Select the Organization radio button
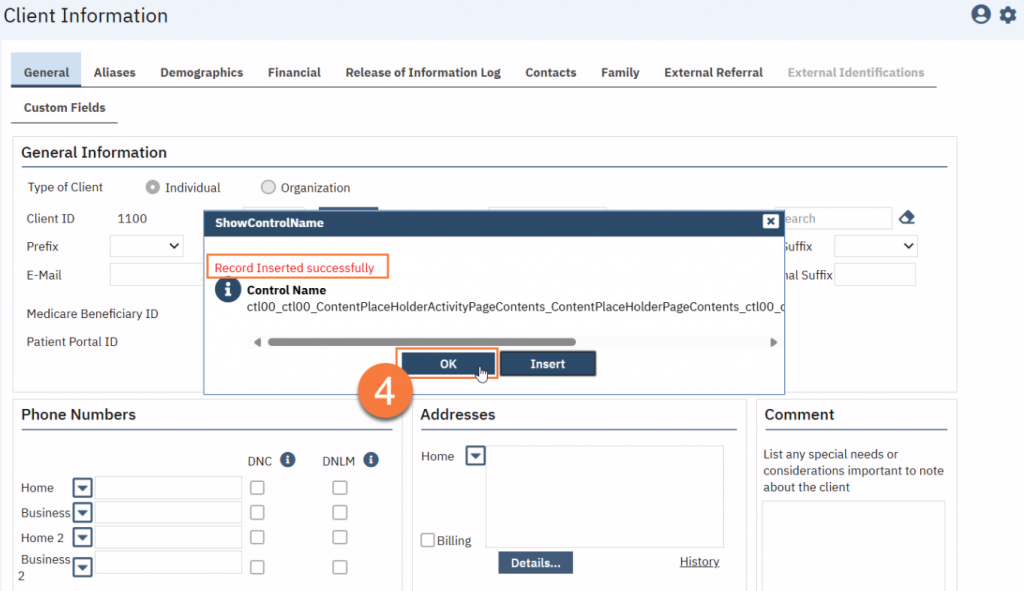1024x591 pixels. coord(268,187)
